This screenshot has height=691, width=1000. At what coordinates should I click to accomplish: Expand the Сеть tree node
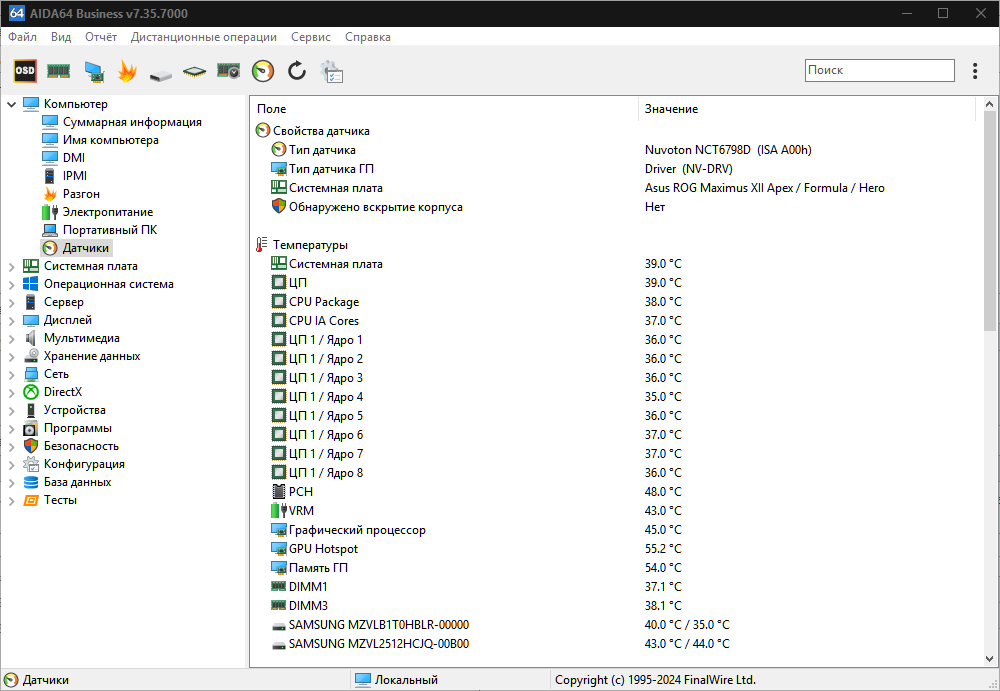tap(11, 375)
